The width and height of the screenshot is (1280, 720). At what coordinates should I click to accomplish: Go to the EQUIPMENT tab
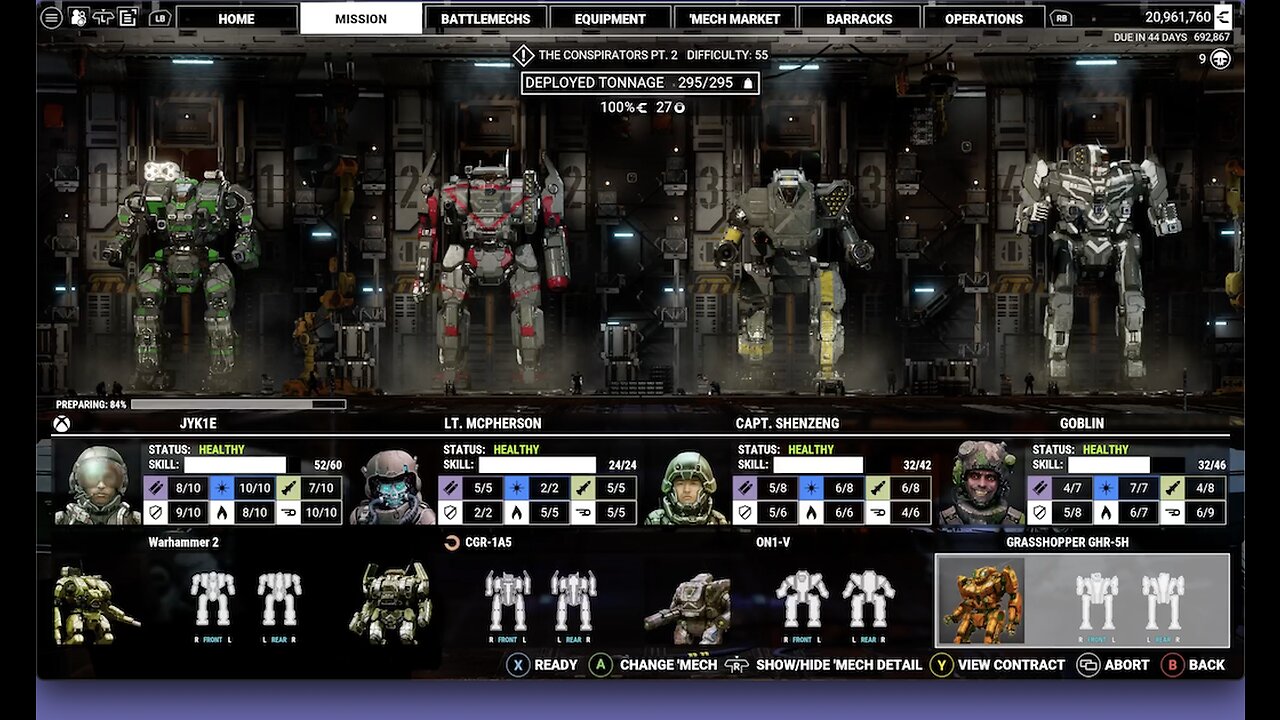tap(610, 19)
